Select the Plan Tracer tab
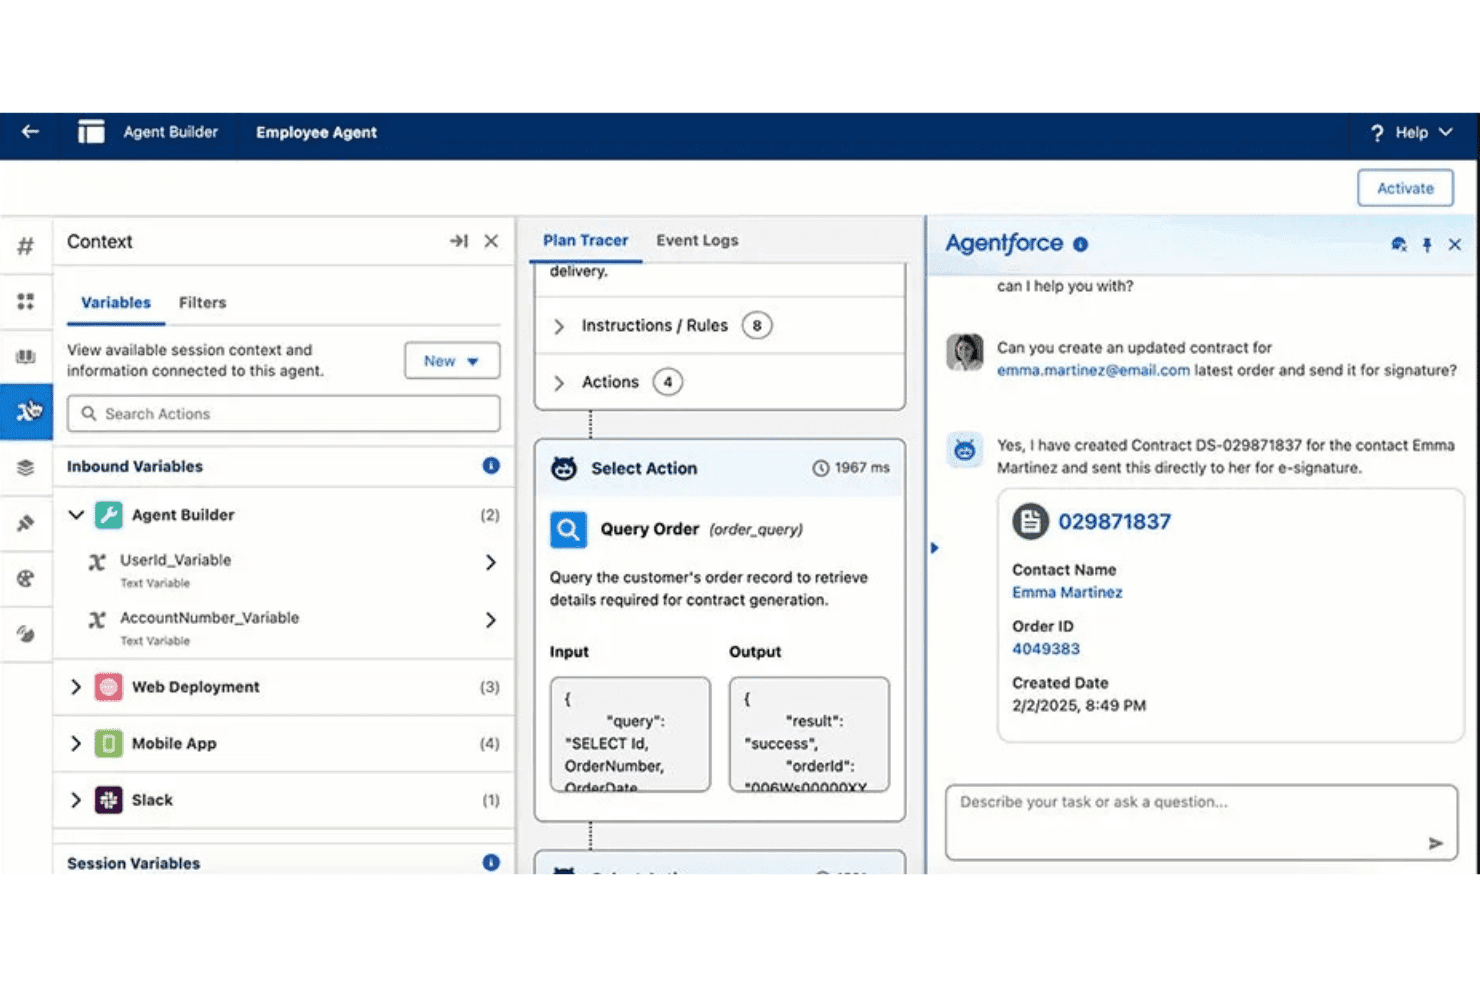1480x987 pixels. 585,240
